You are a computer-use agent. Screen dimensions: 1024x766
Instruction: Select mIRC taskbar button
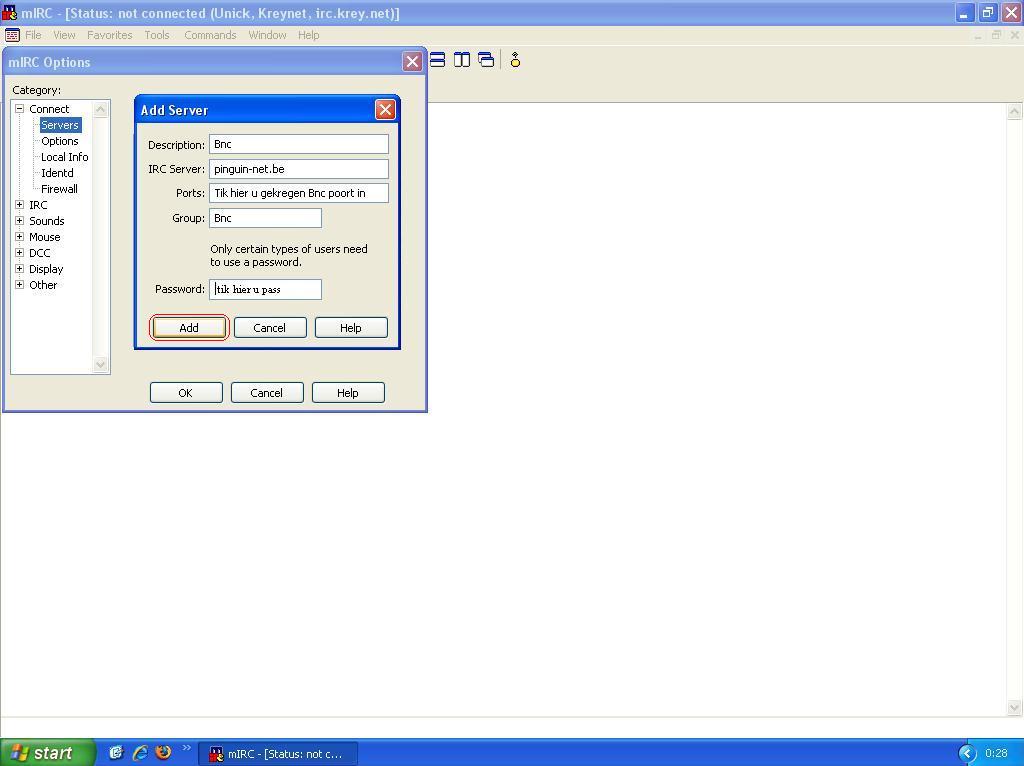click(278, 754)
